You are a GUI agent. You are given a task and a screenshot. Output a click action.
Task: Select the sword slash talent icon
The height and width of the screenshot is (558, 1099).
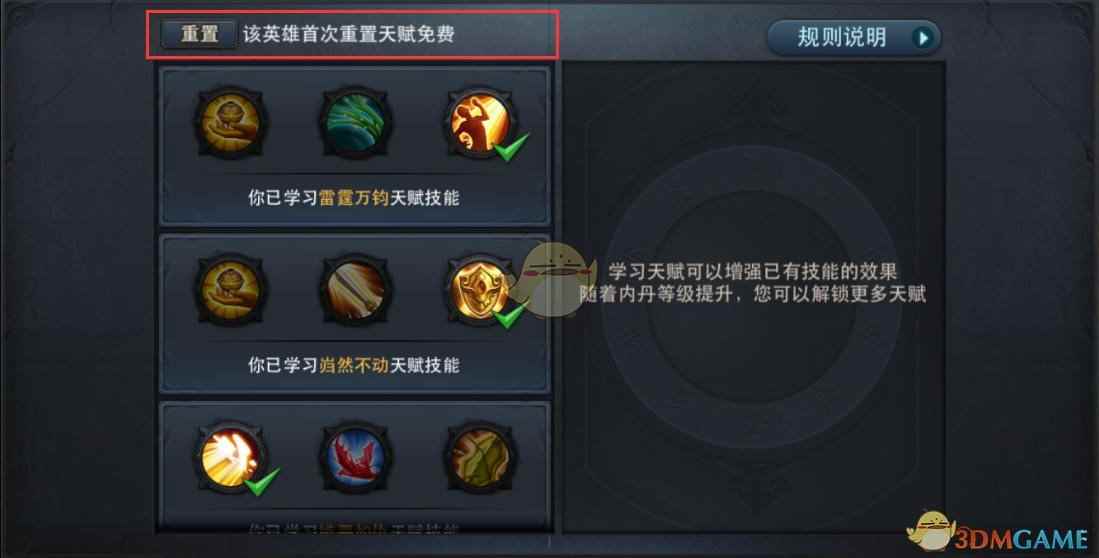click(x=355, y=290)
